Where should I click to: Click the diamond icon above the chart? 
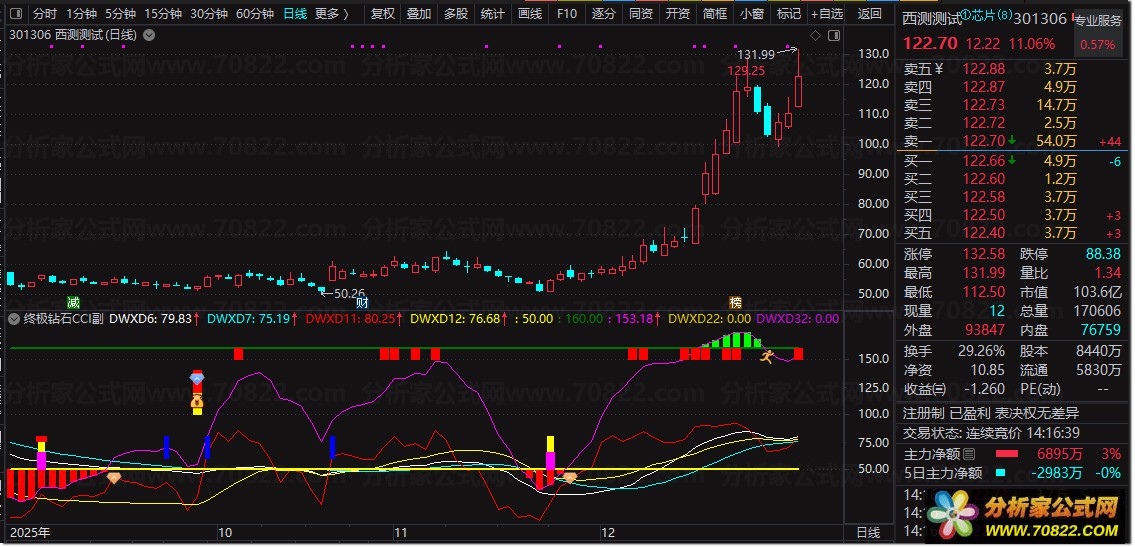tap(815, 35)
